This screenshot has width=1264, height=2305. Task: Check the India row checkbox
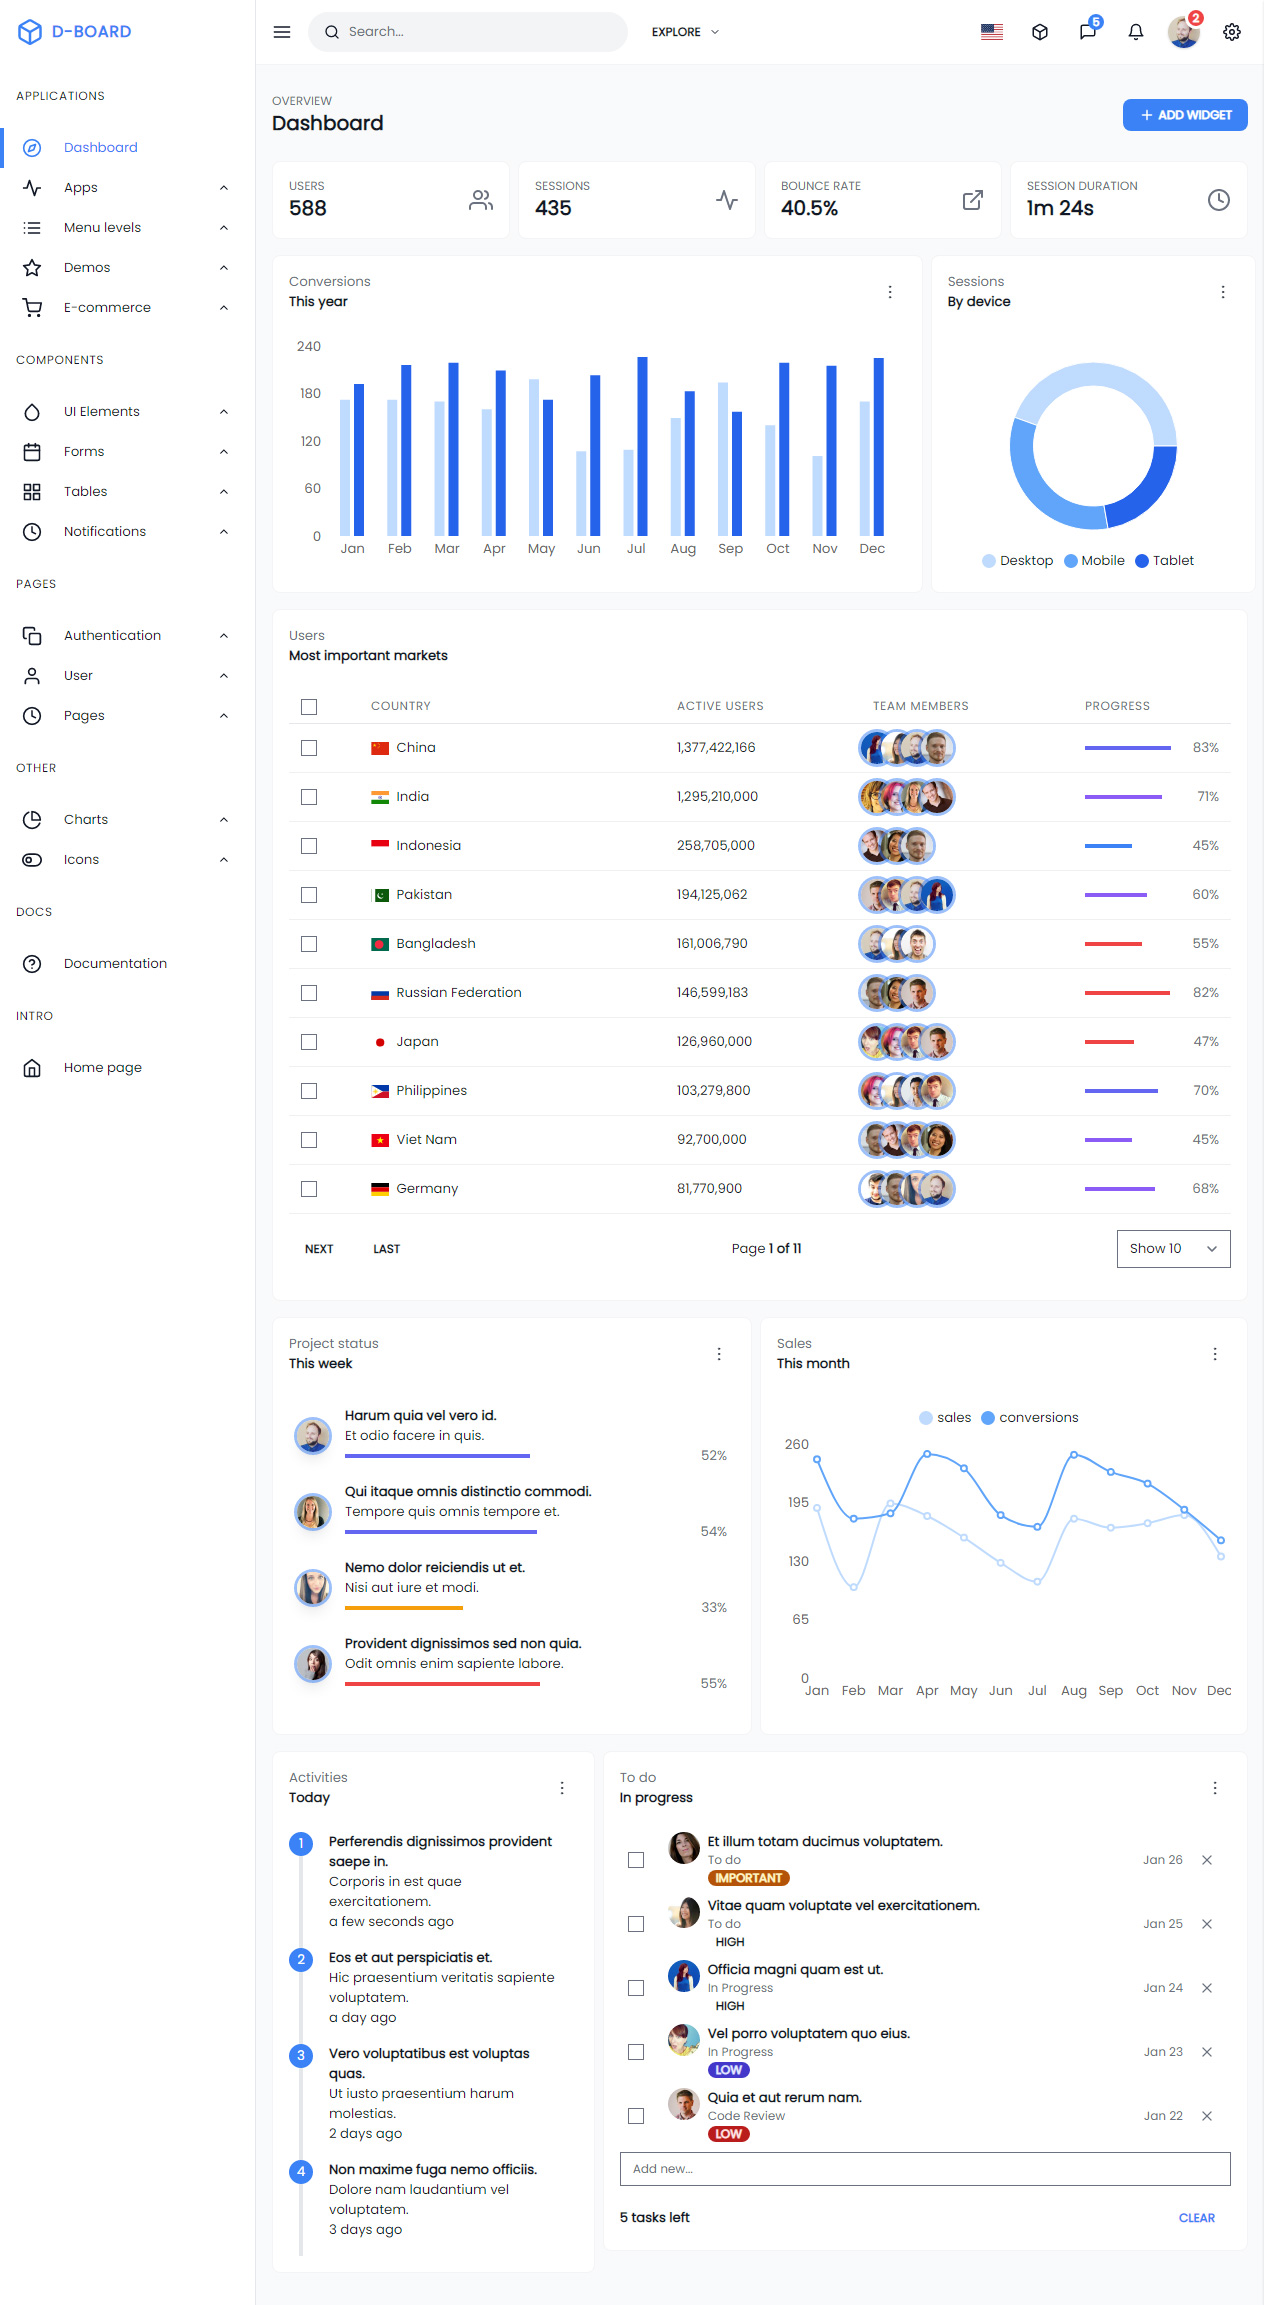pyautogui.click(x=309, y=797)
